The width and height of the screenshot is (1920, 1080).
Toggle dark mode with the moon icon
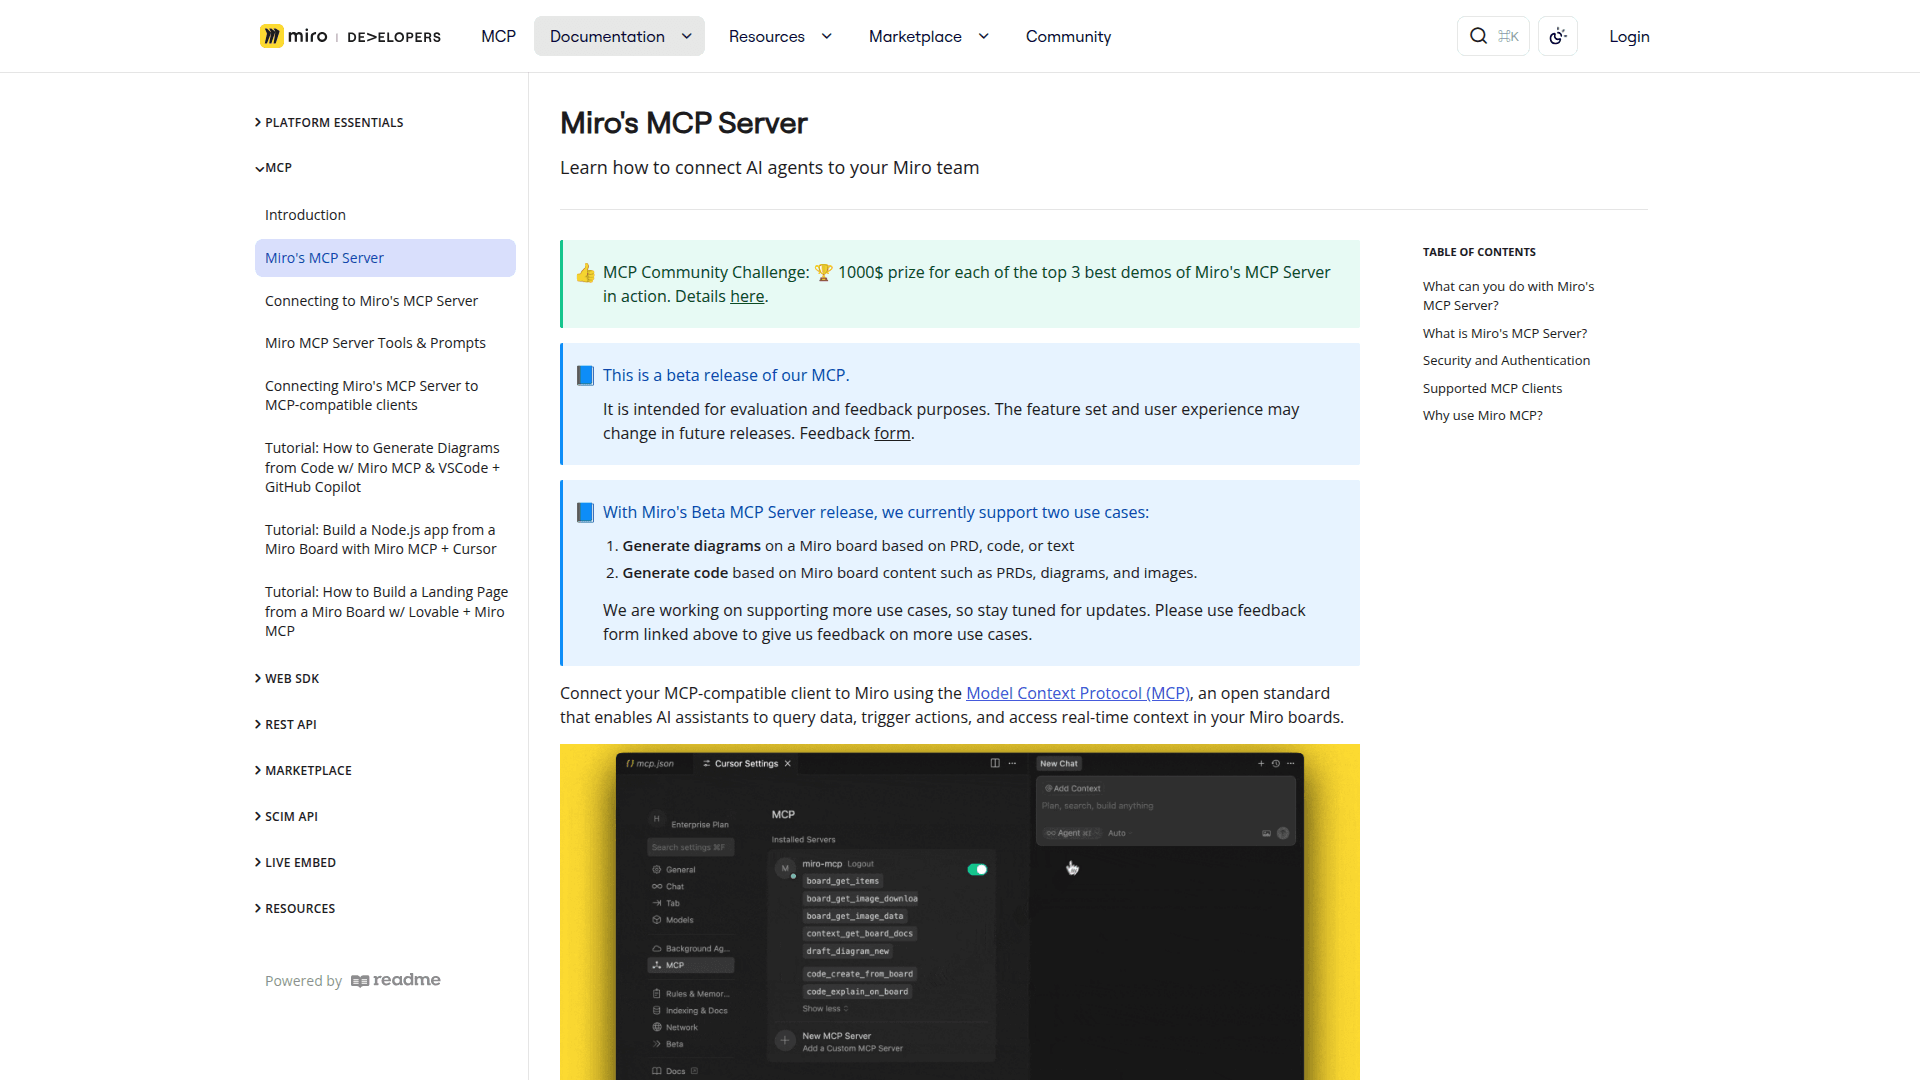click(1557, 36)
